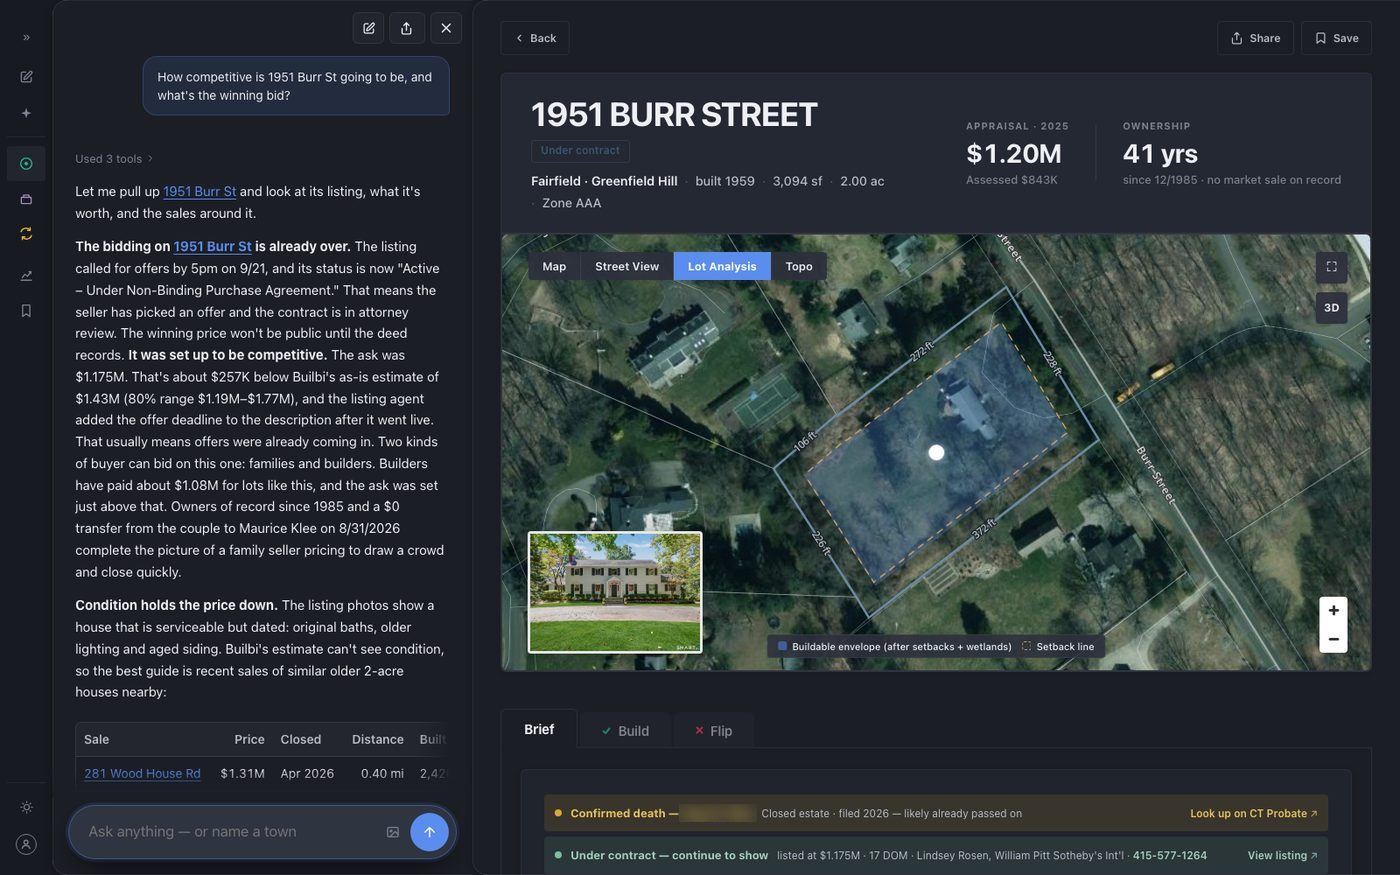The width and height of the screenshot is (1400, 875).
Task: Select the Lot Analysis tab
Action: click(722, 266)
